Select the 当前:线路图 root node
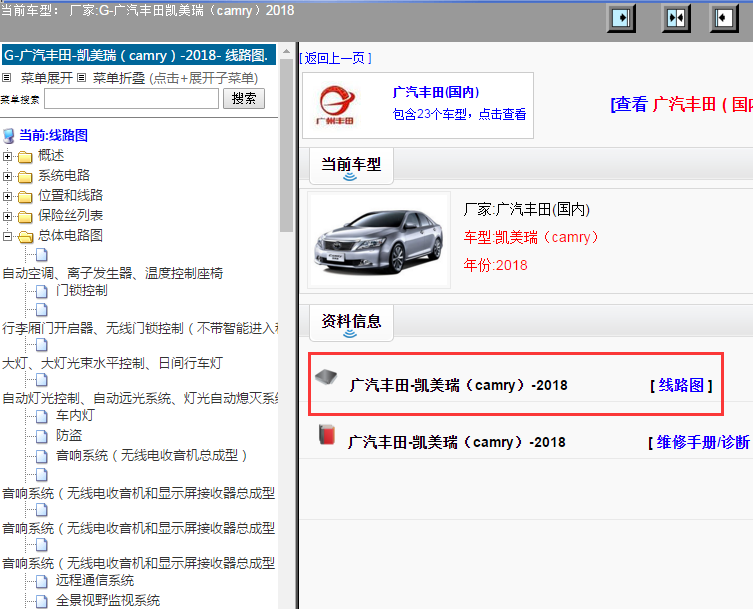Screen dimensions: 753x609 (53, 135)
